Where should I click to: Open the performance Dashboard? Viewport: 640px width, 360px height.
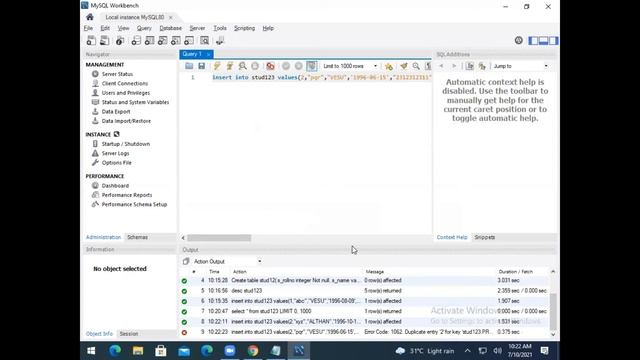pyautogui.click(x=115, y=185)
